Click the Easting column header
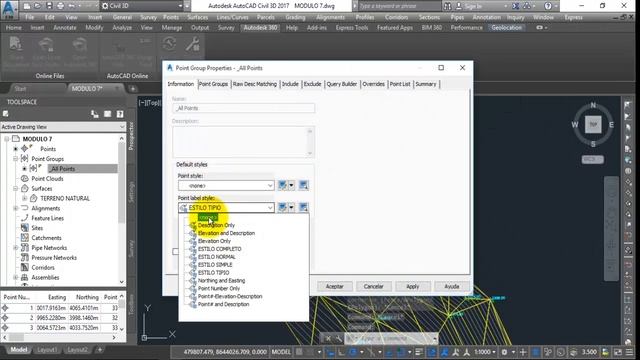The width and height of the screenshot is (640, 360). click(x=57, y=297)
